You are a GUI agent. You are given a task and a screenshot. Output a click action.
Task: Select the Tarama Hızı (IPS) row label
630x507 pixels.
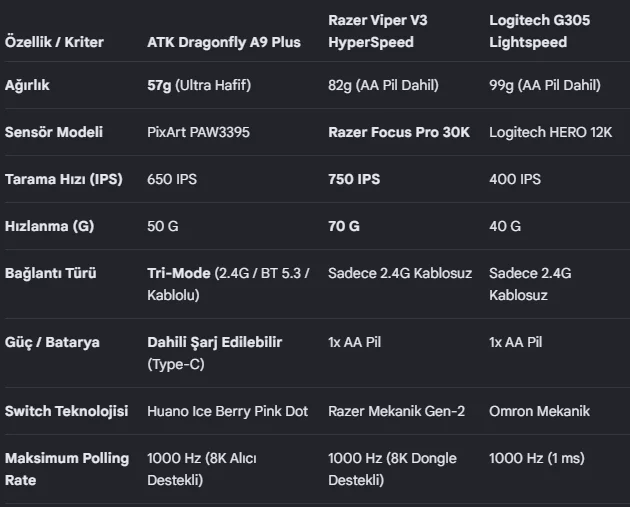(63, 179)
